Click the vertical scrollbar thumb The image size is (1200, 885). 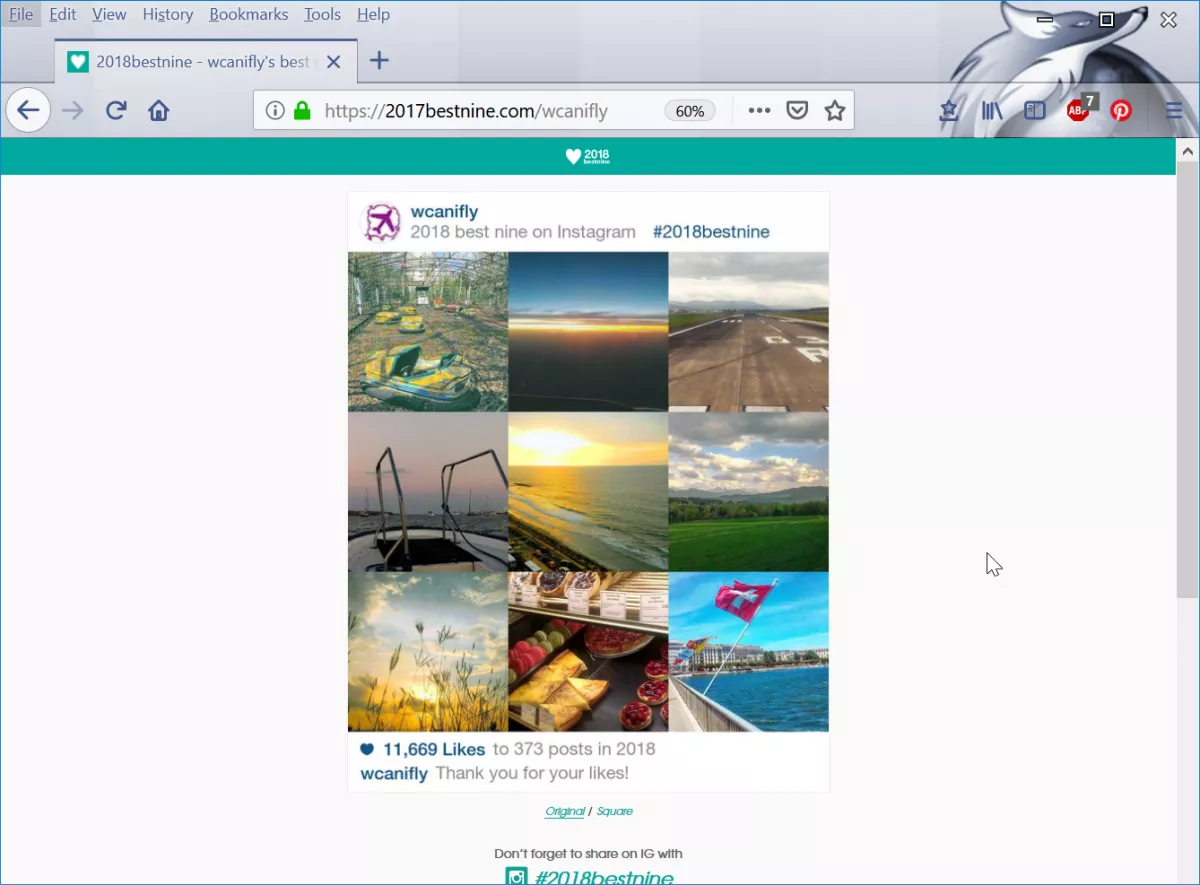(x=1187, y=380)
